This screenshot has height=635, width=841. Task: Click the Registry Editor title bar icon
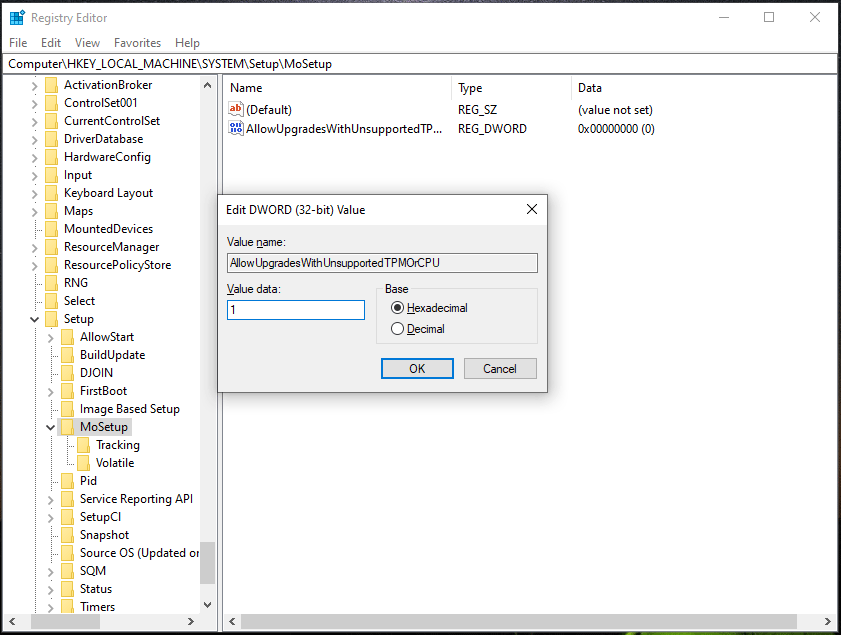(x=17, y=18)
